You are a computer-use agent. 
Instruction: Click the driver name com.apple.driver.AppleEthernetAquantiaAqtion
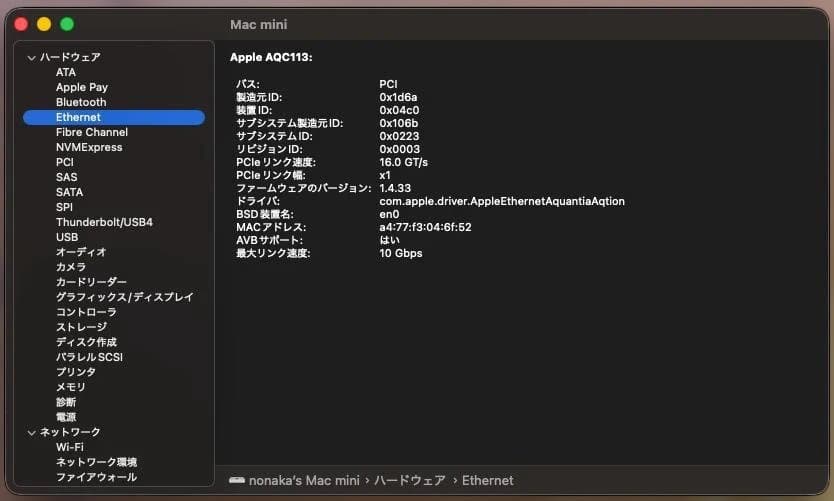(502, 201)
